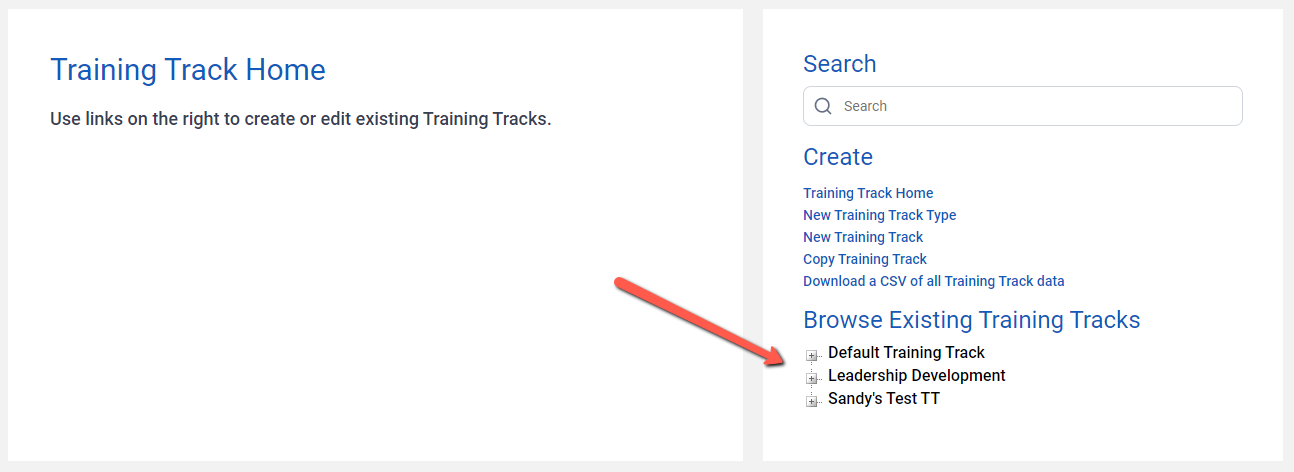This screenshot has height=472, width=1294.
Task: Open the New Training Track Type link
Action: click(x=879, y=215)
